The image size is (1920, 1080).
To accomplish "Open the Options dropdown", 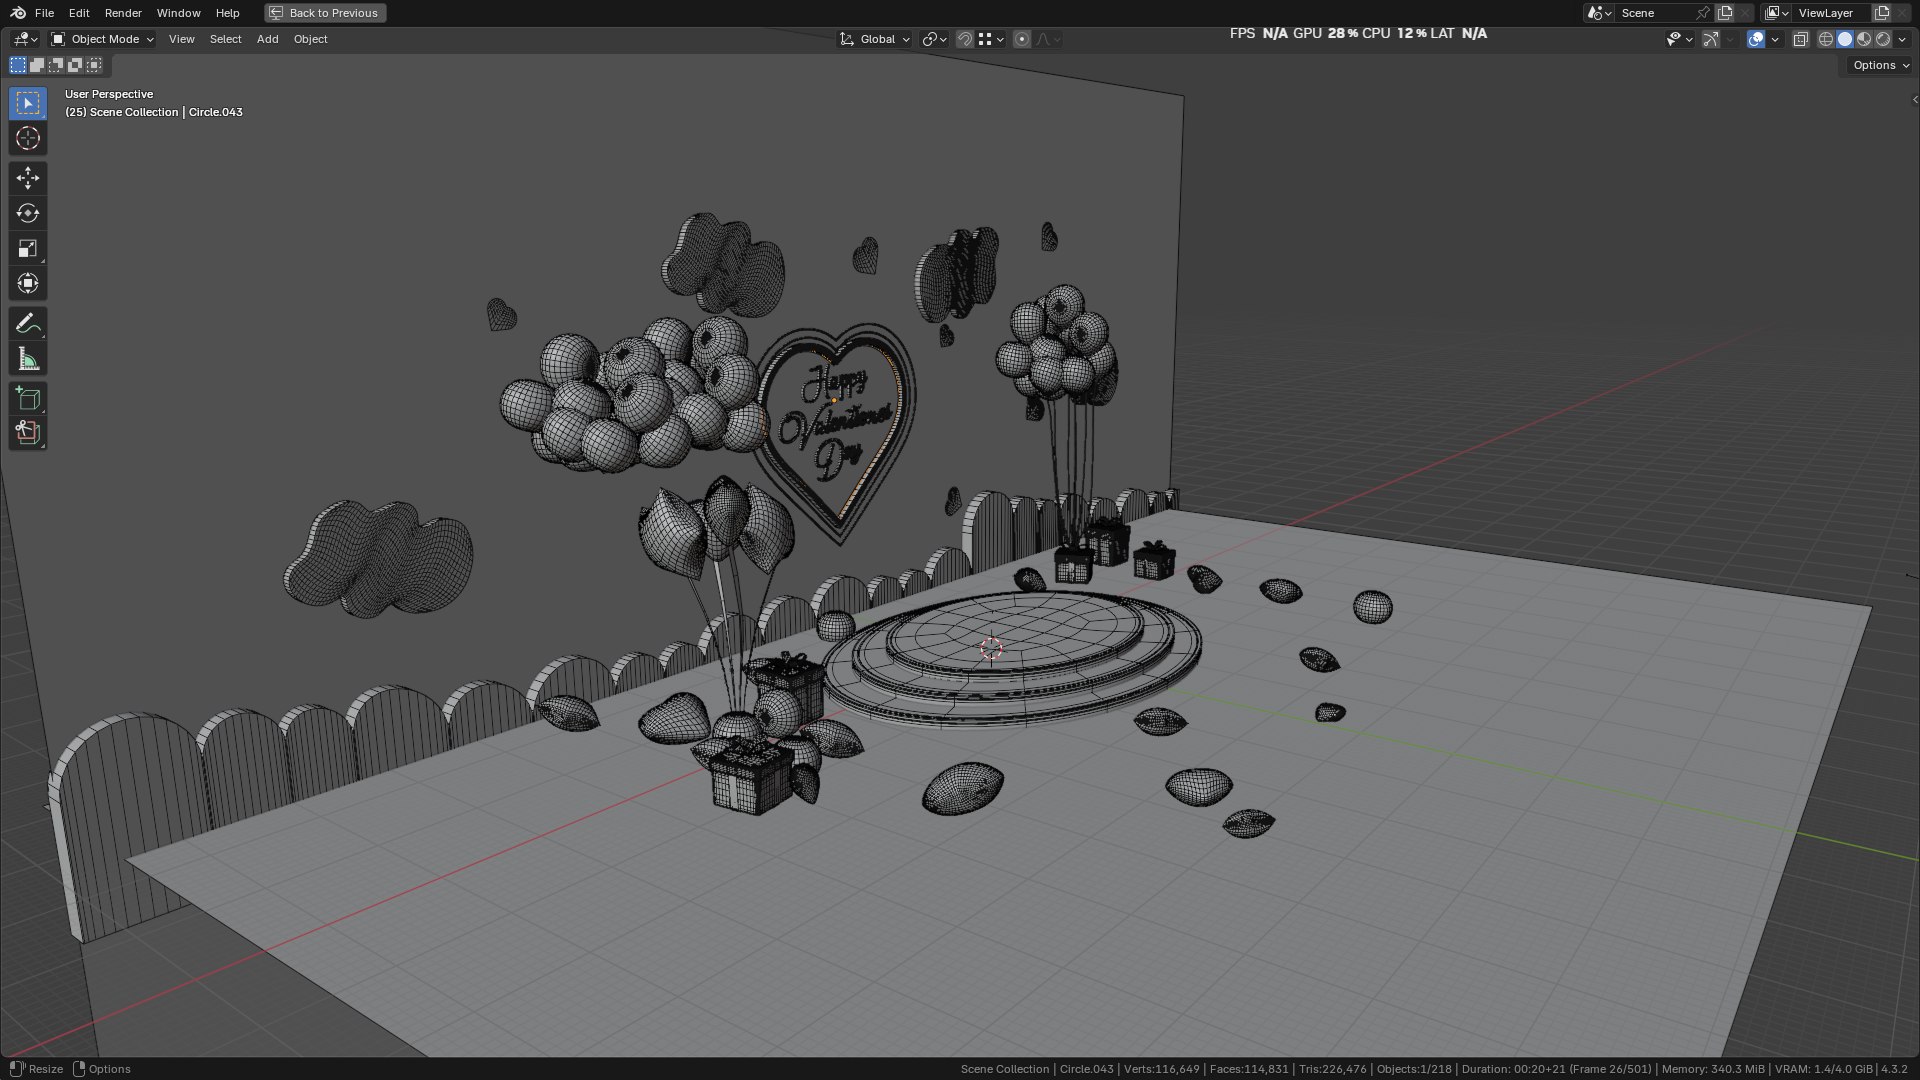I will coord(1880,65).
